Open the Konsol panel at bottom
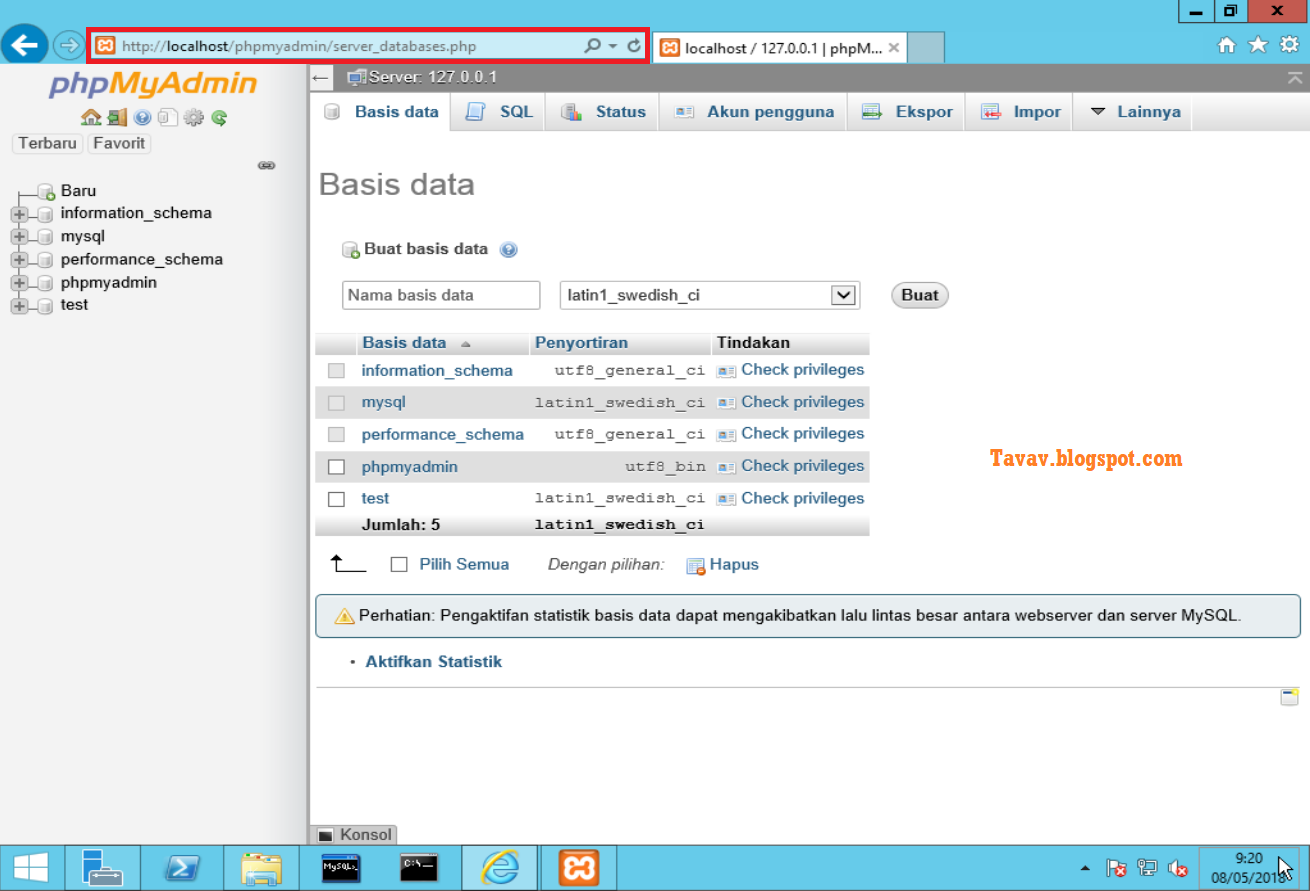Image resolution: width=1310 pixels, height=891 pixels. tap(355, 834)
